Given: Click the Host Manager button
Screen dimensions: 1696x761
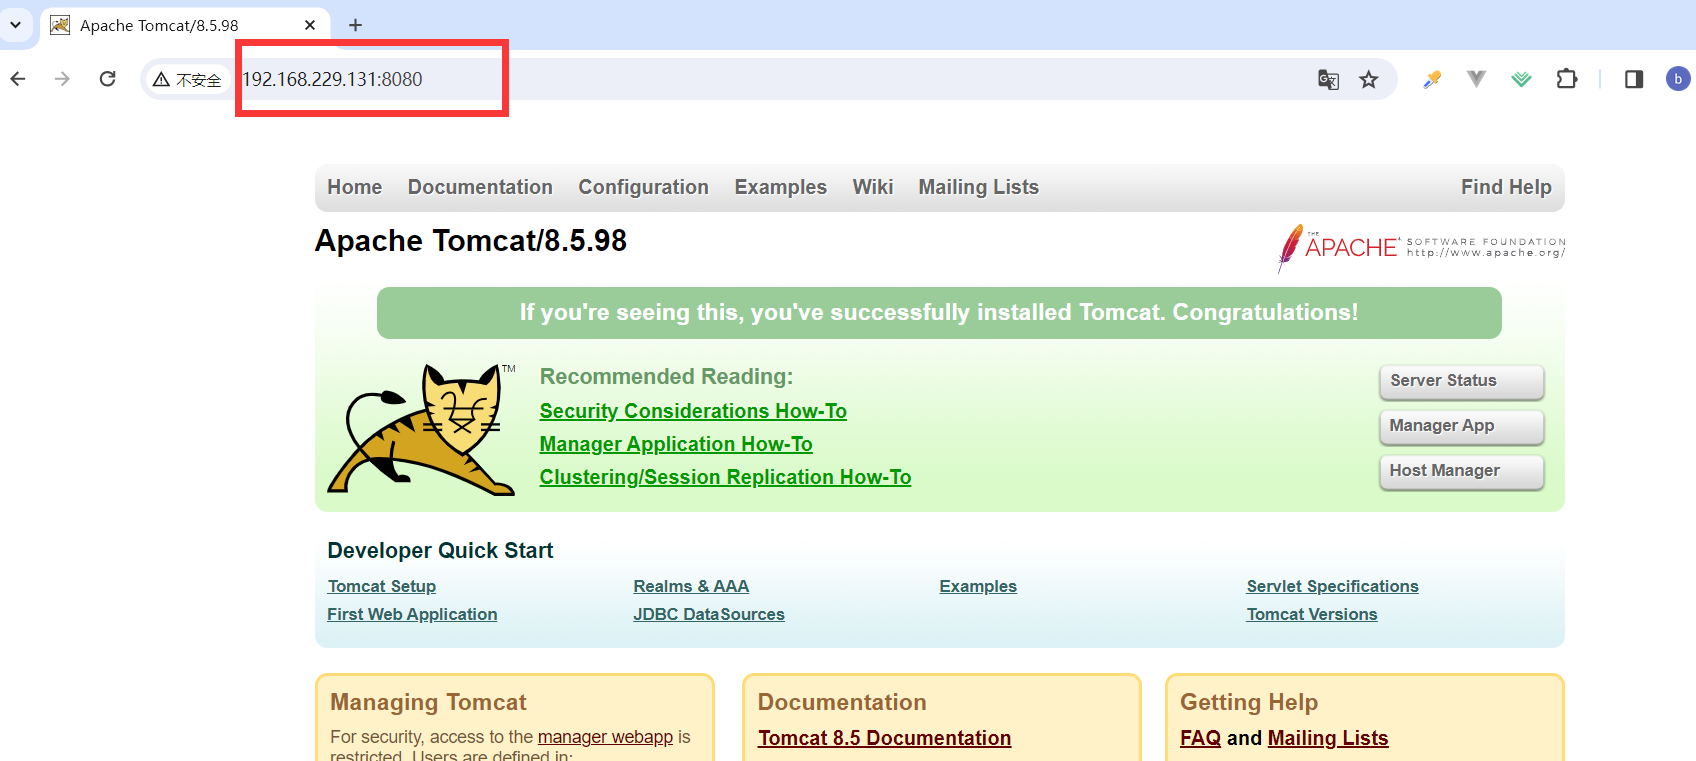Looking at the screenshot, I should pos(1461,471).
